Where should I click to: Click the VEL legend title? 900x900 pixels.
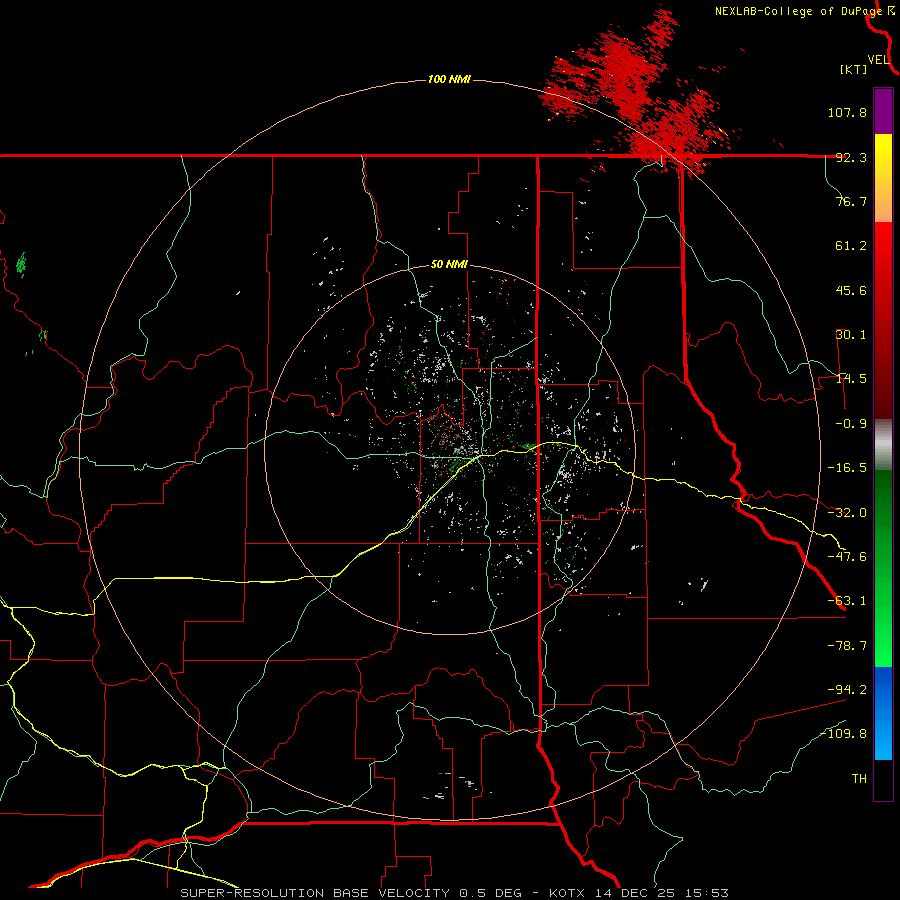click(878, 60)
